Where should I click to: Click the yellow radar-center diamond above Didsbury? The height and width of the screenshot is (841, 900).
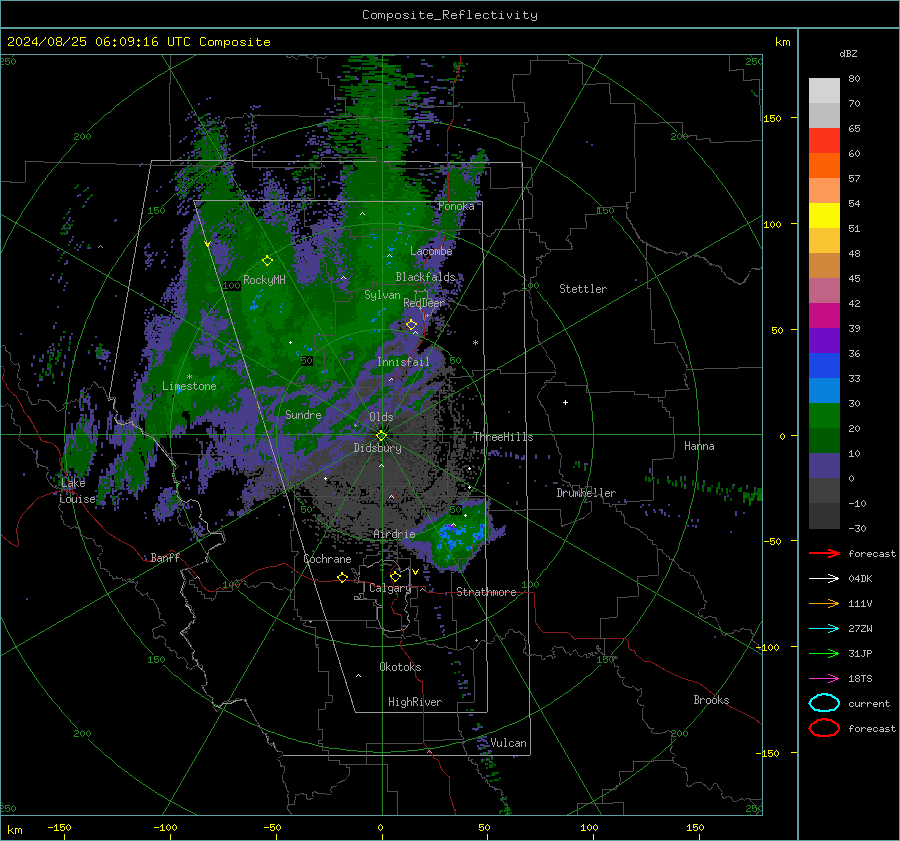point(381,436)
